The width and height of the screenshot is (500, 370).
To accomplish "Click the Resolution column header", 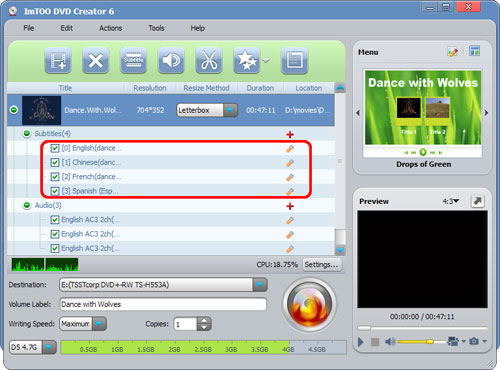I will click(x=150, y=88).
